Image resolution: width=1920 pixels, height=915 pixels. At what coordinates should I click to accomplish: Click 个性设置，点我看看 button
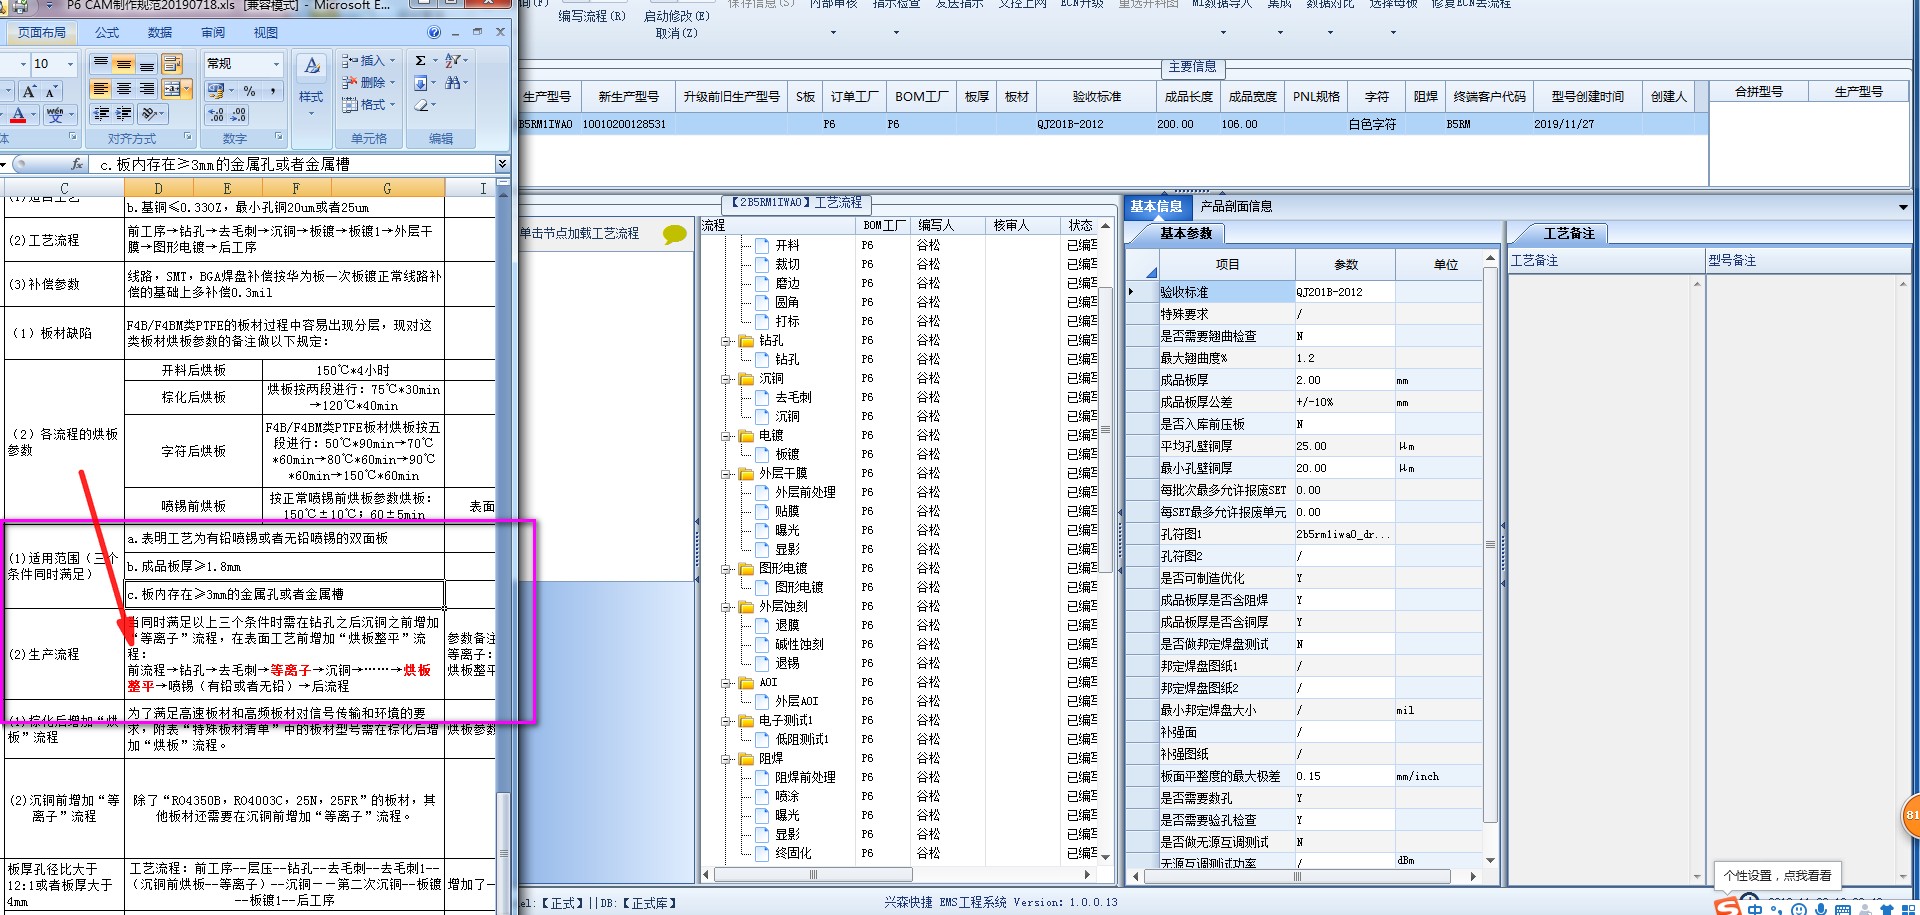pos(1777,875)
